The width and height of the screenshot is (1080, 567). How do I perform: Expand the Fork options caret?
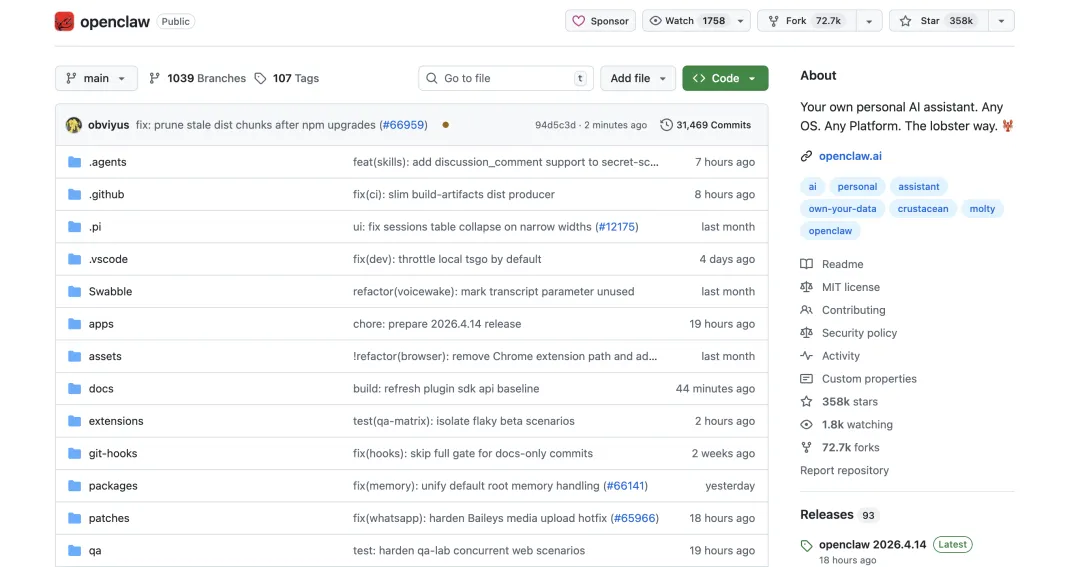click(868, 21)
